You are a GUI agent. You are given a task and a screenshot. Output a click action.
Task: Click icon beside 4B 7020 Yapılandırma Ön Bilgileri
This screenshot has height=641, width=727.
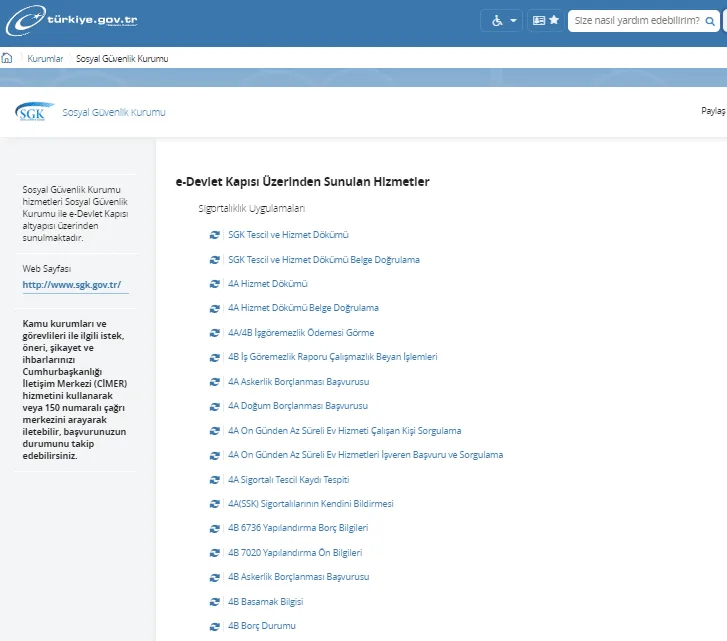point(215,553)
